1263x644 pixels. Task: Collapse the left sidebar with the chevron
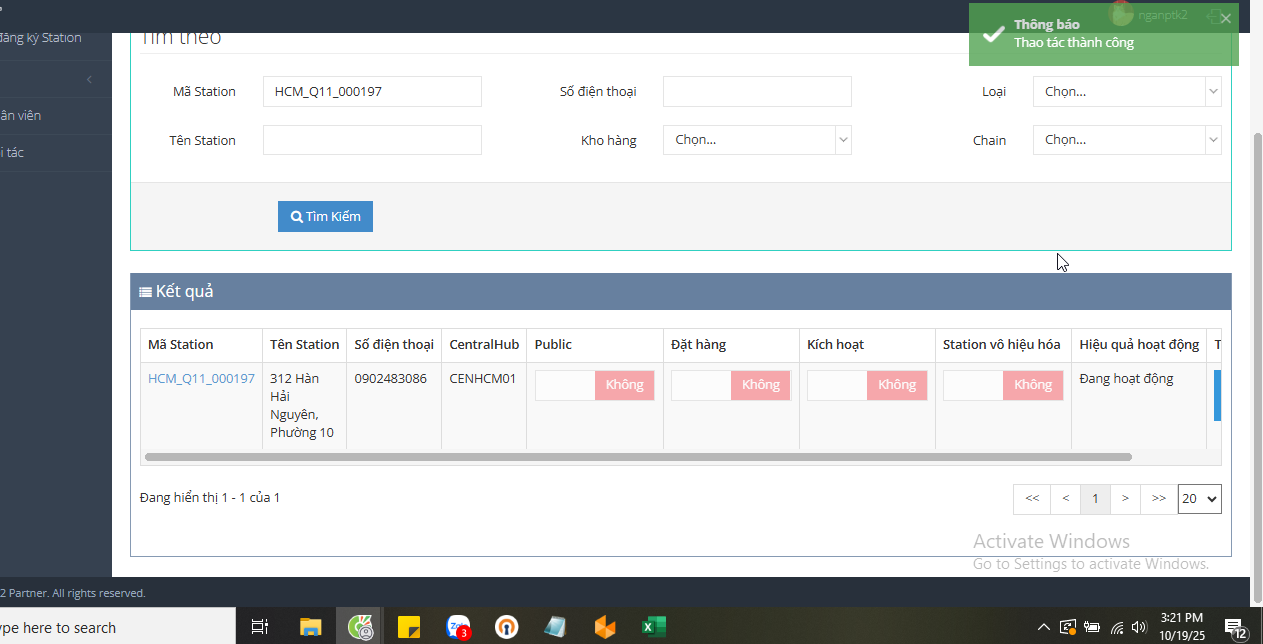point(89,79)
